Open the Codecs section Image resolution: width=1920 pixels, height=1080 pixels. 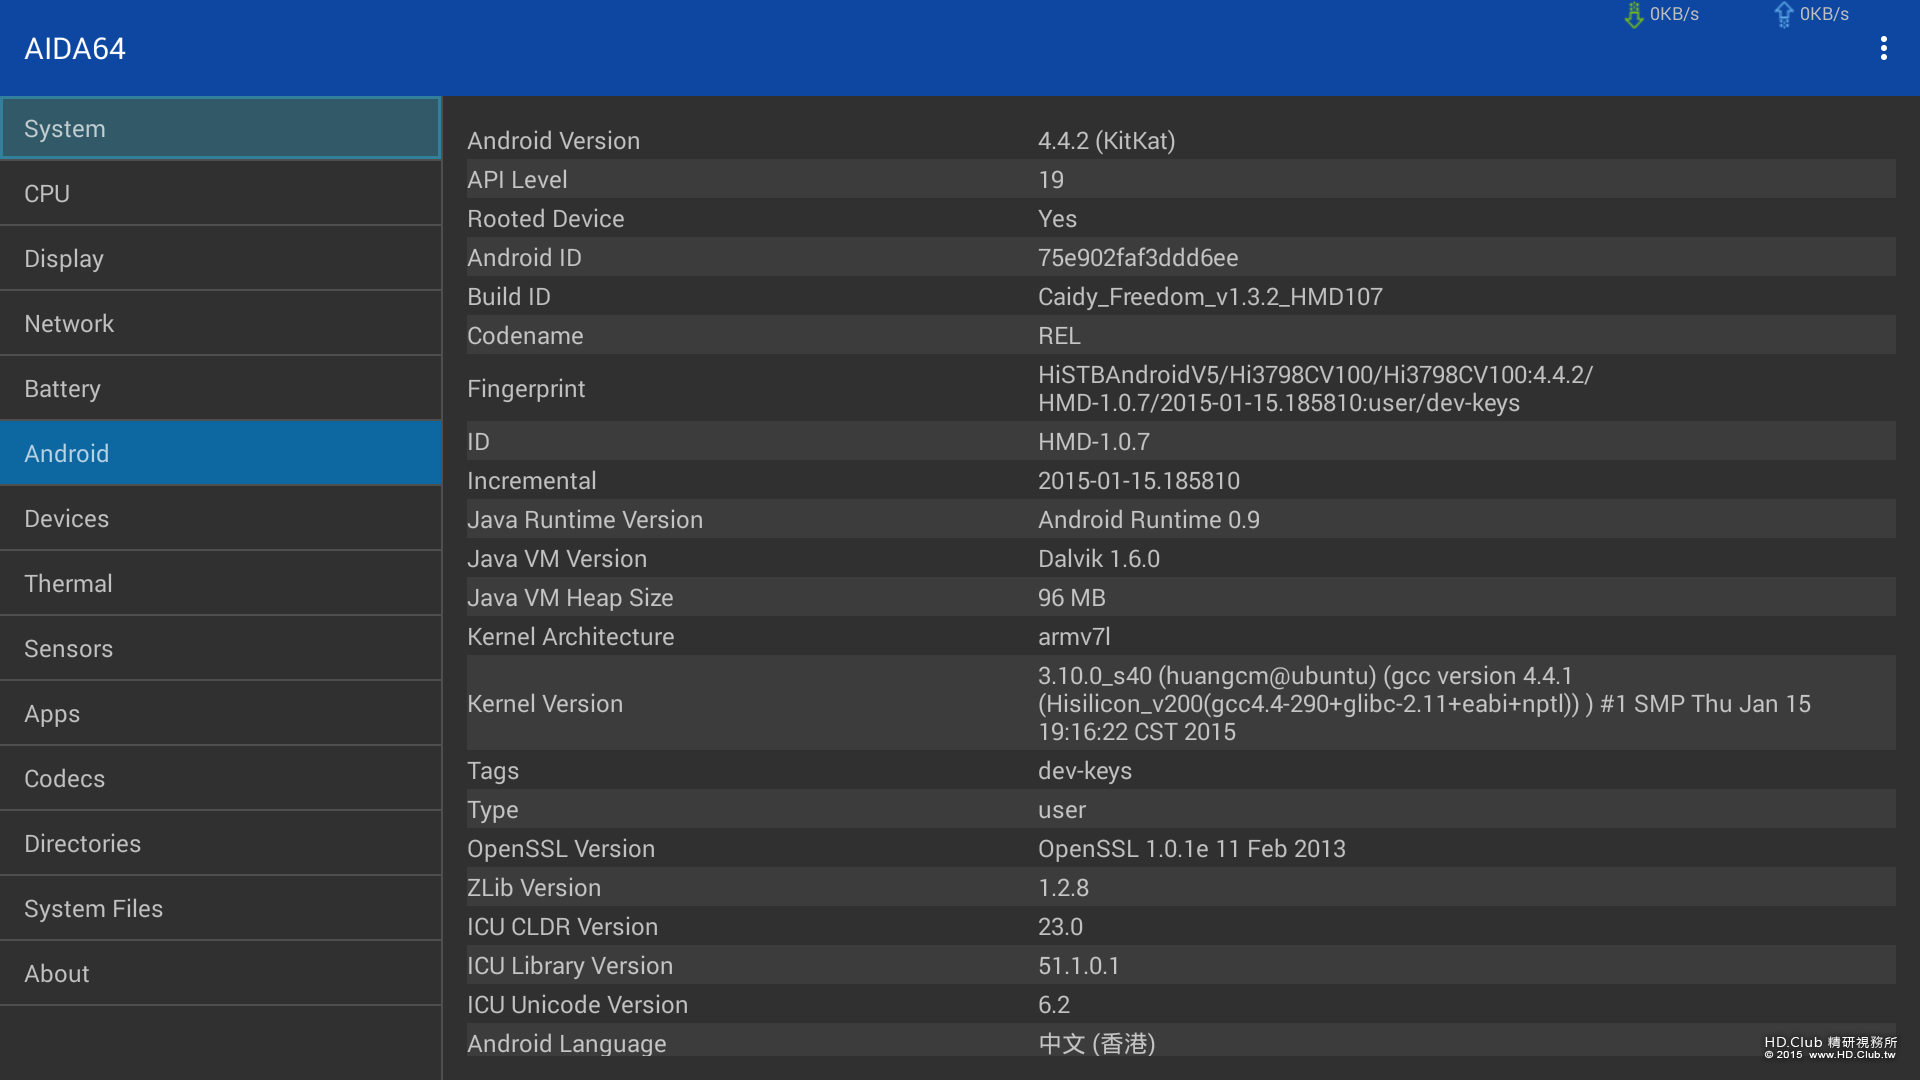pyautogui.click(x=220, y=778)
